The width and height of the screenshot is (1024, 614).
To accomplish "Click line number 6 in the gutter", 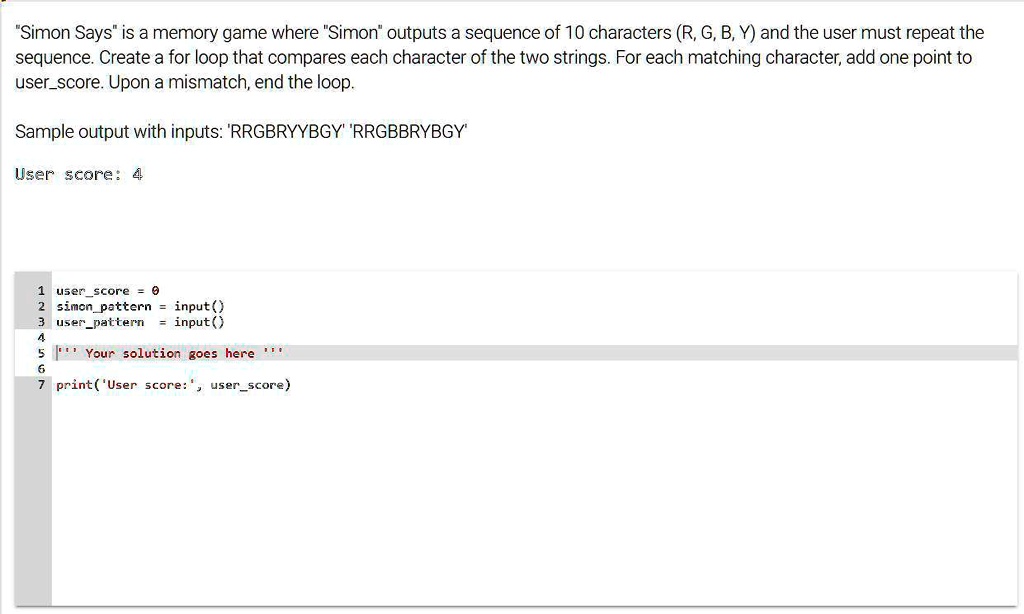I will point(41,368).
